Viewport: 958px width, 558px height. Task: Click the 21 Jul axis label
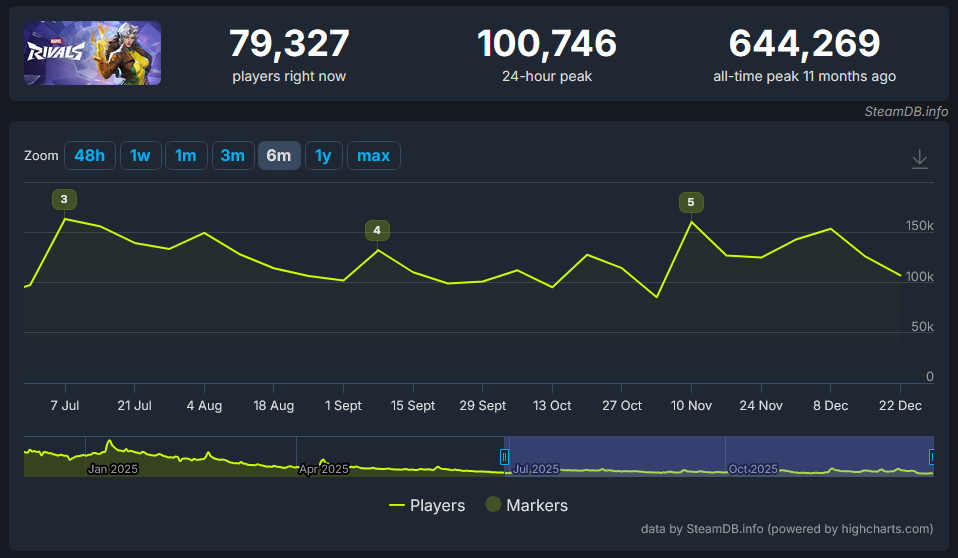pyautogui.click(x=134, y=406)
